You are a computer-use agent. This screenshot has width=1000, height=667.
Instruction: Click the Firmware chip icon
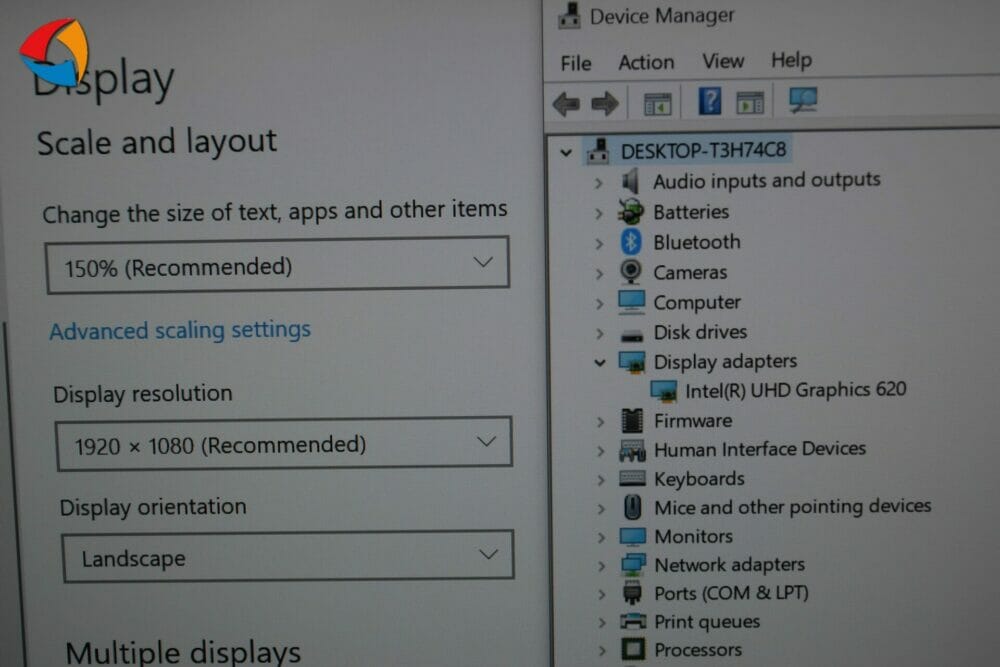coord(632,420)
